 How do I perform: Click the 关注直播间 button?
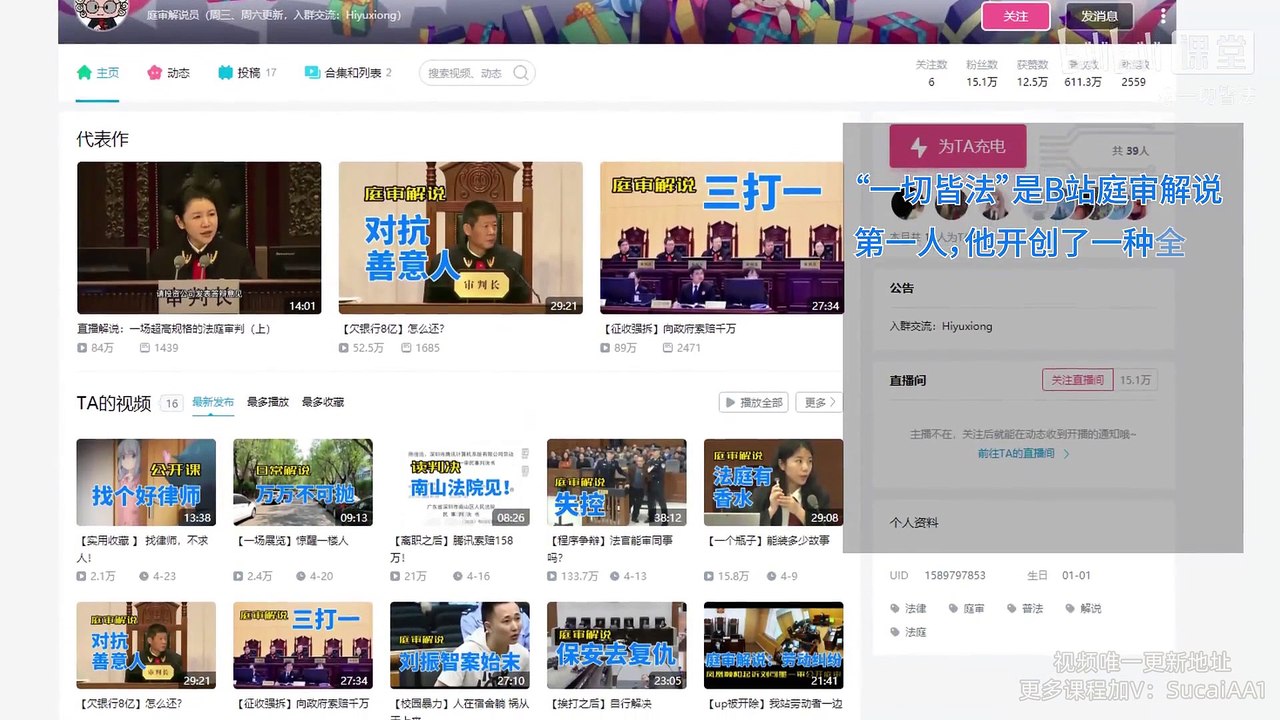[1078, 380]
